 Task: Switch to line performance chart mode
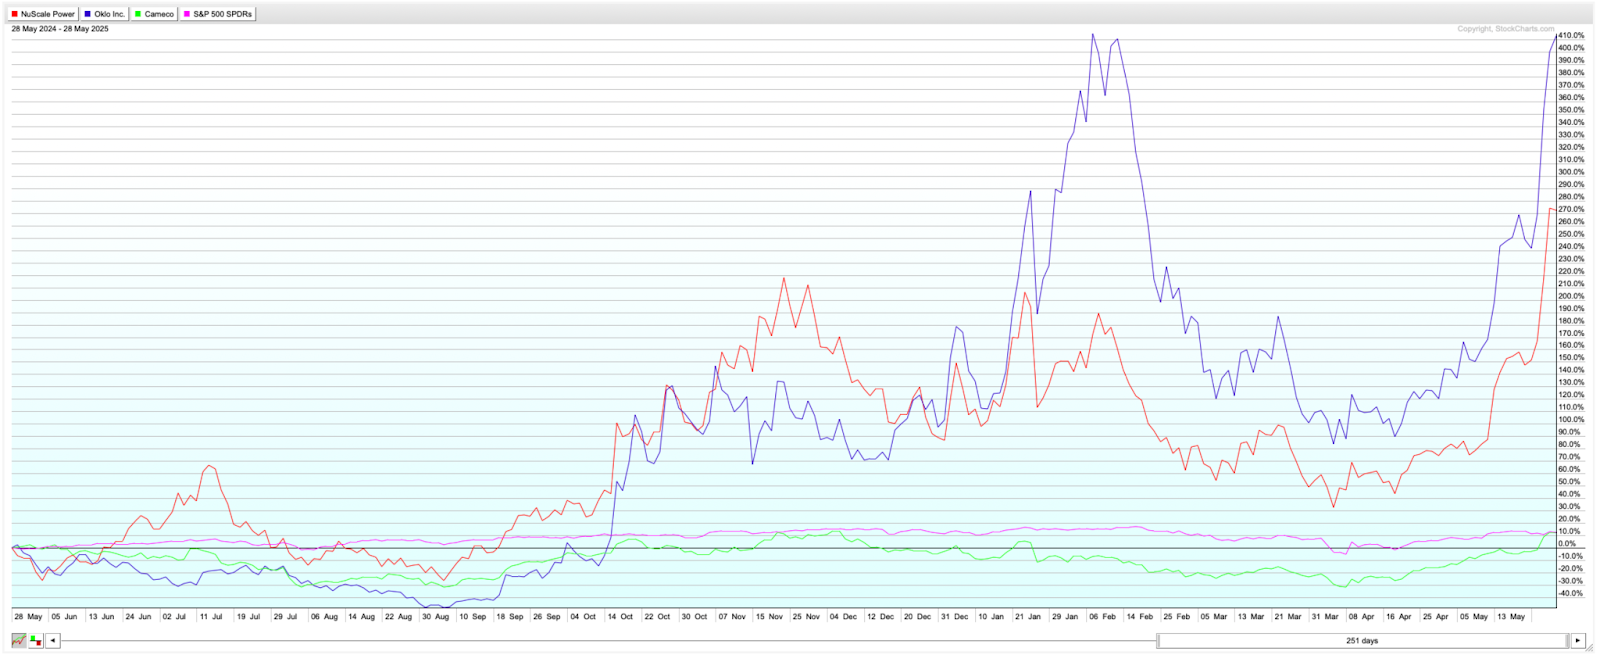(x=19, y=640)
